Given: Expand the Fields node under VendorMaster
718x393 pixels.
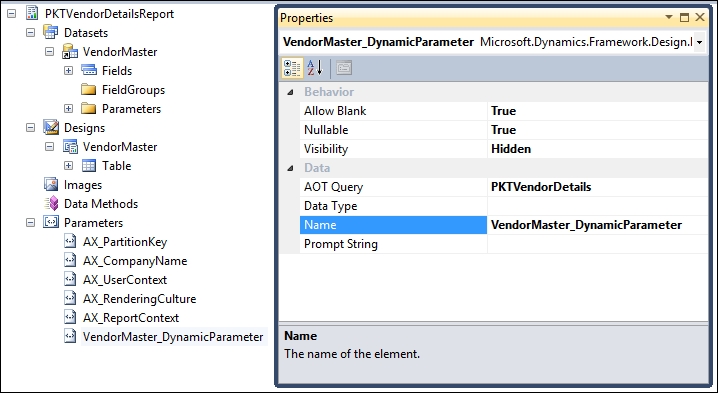Looking at the screenshot, I should pos(68,71).
